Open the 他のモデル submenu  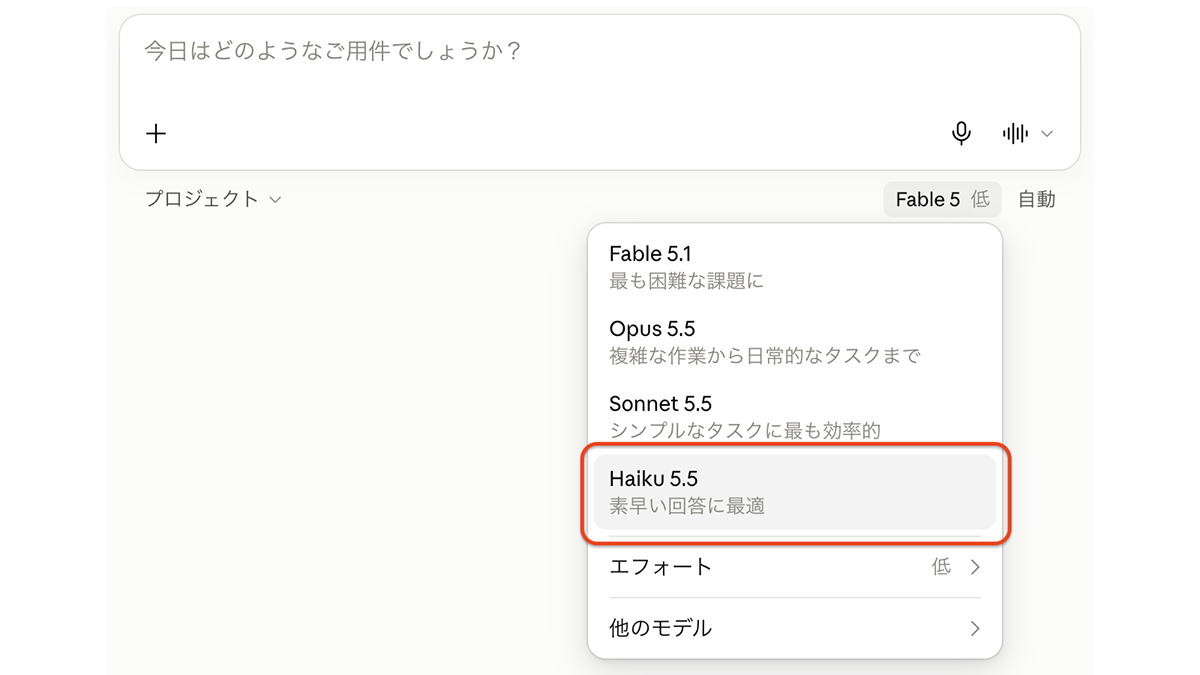point(795,628)
